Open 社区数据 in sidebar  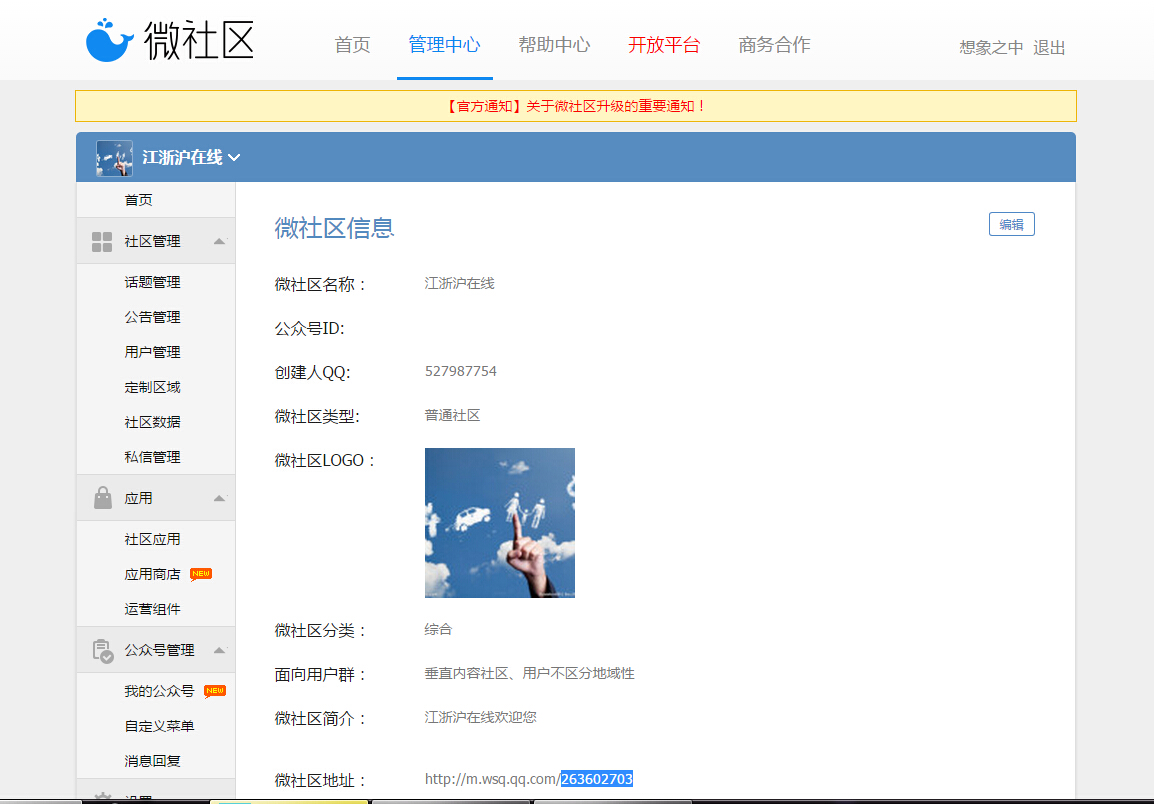coord(152,423)
